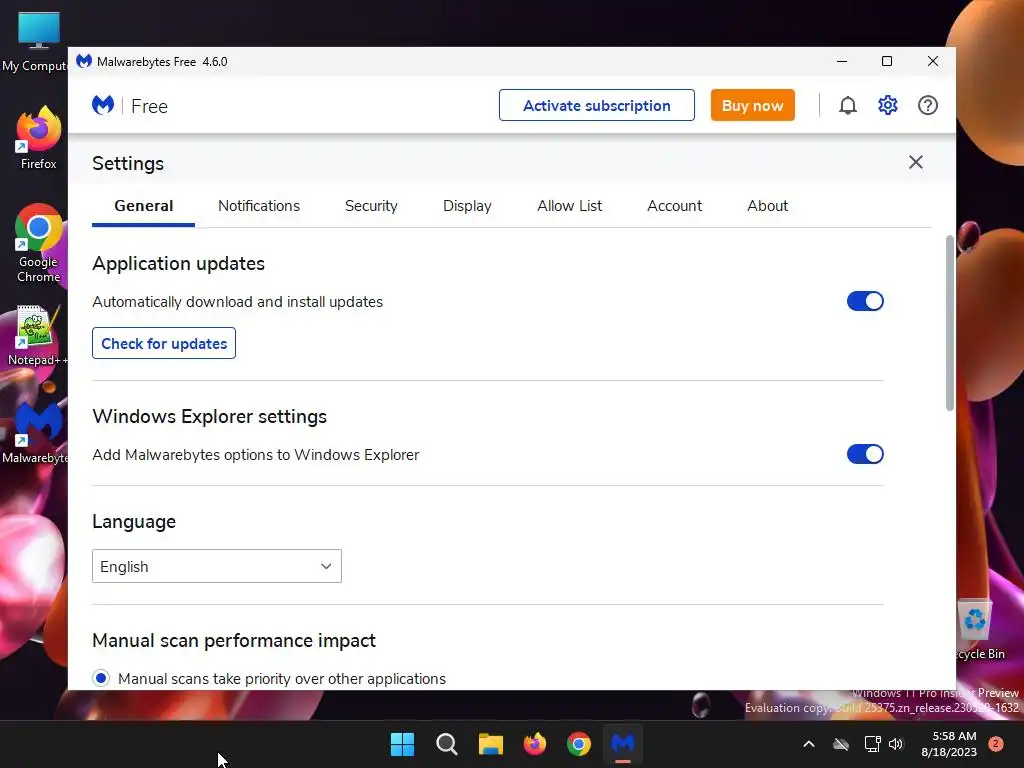The width and height of the screenshot is (1024, 768).
Task: Open the taskbar clock and date
Action: [950, 744]
